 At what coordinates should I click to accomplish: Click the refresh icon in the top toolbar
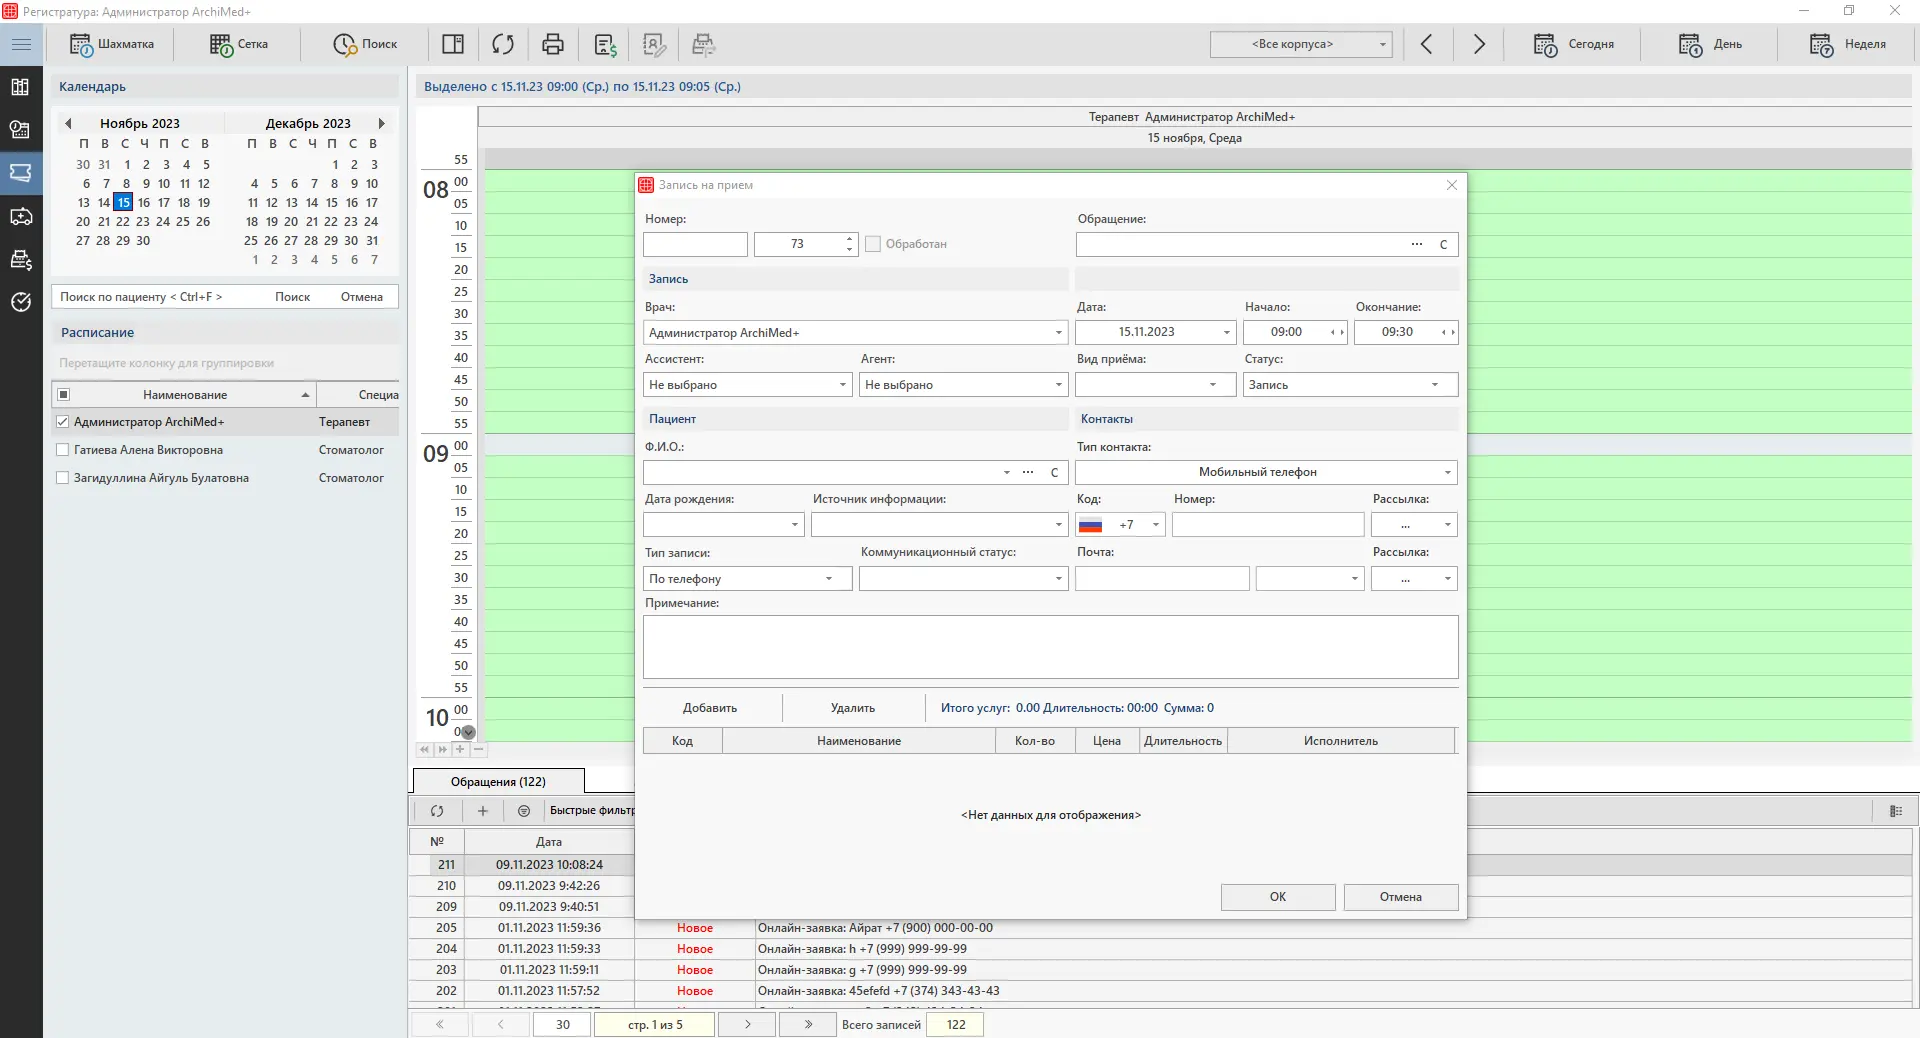tap(503, 44)
